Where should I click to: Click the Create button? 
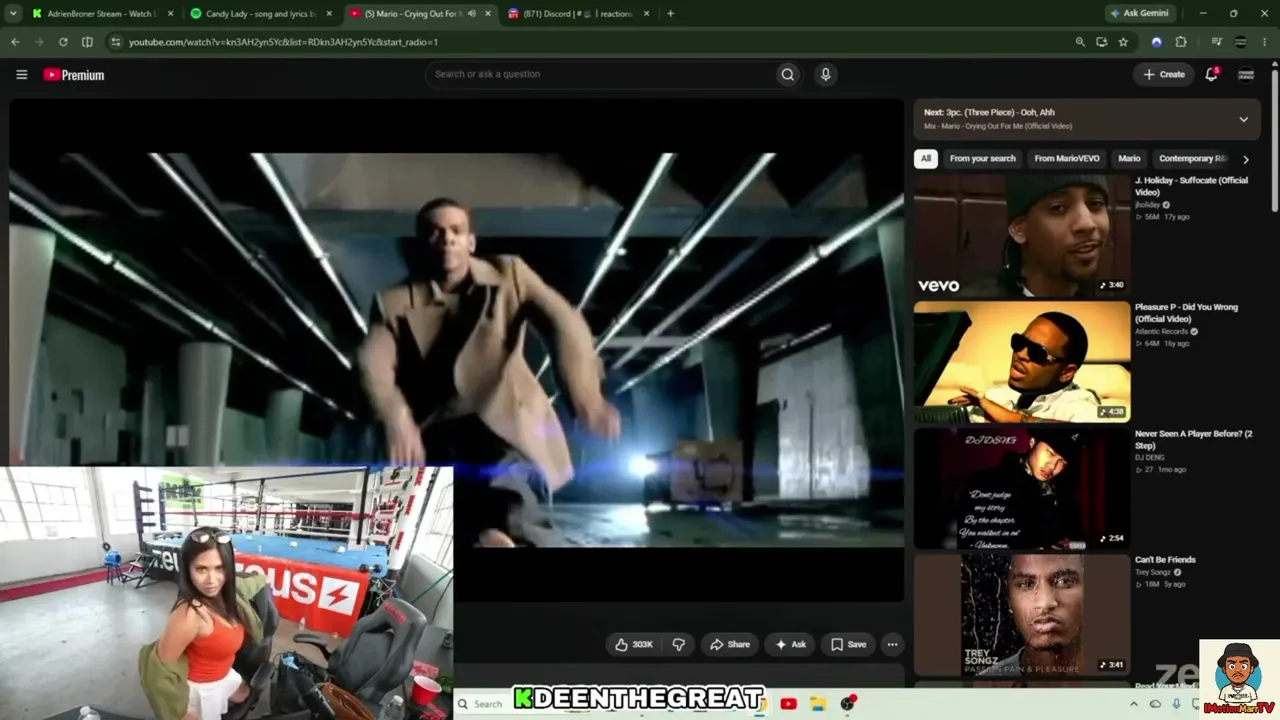[1164, 74]
